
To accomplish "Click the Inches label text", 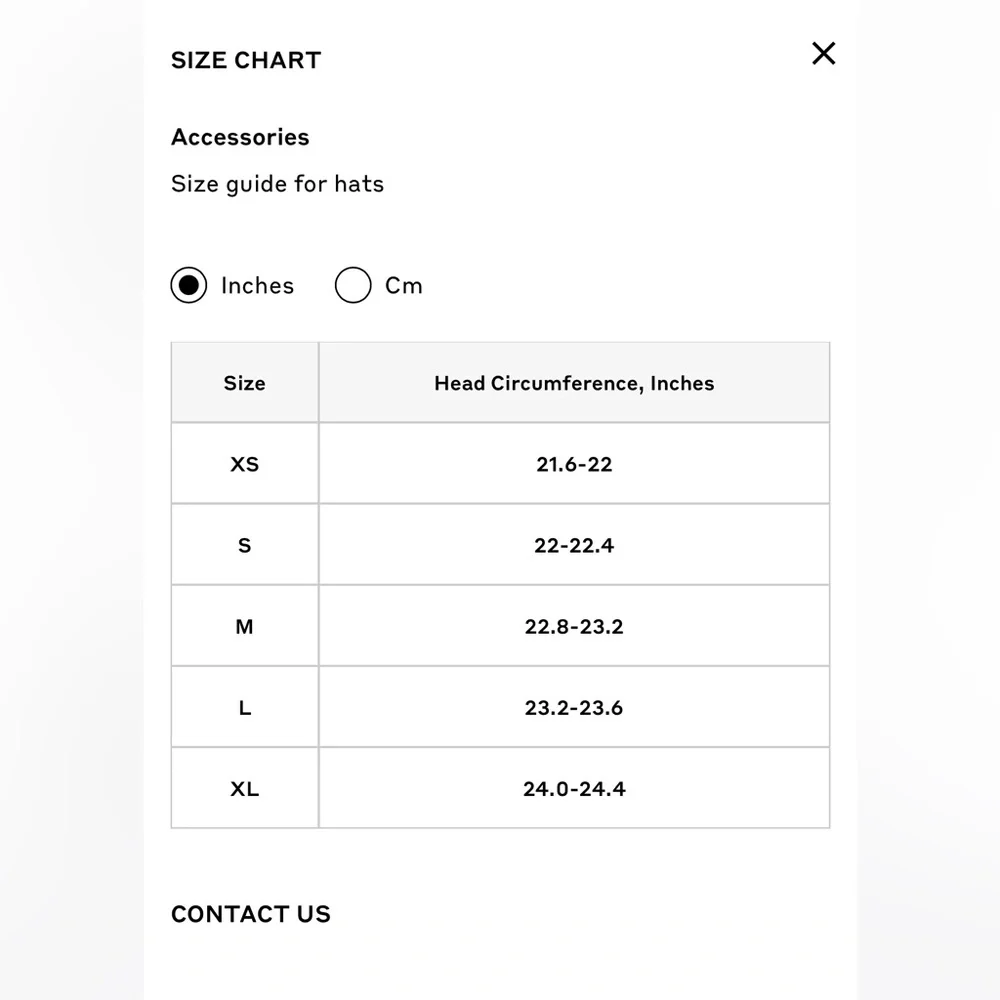I will point(258,286).
